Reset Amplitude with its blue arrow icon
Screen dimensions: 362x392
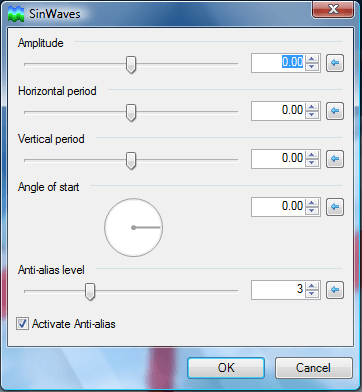[x=335, y=63]
